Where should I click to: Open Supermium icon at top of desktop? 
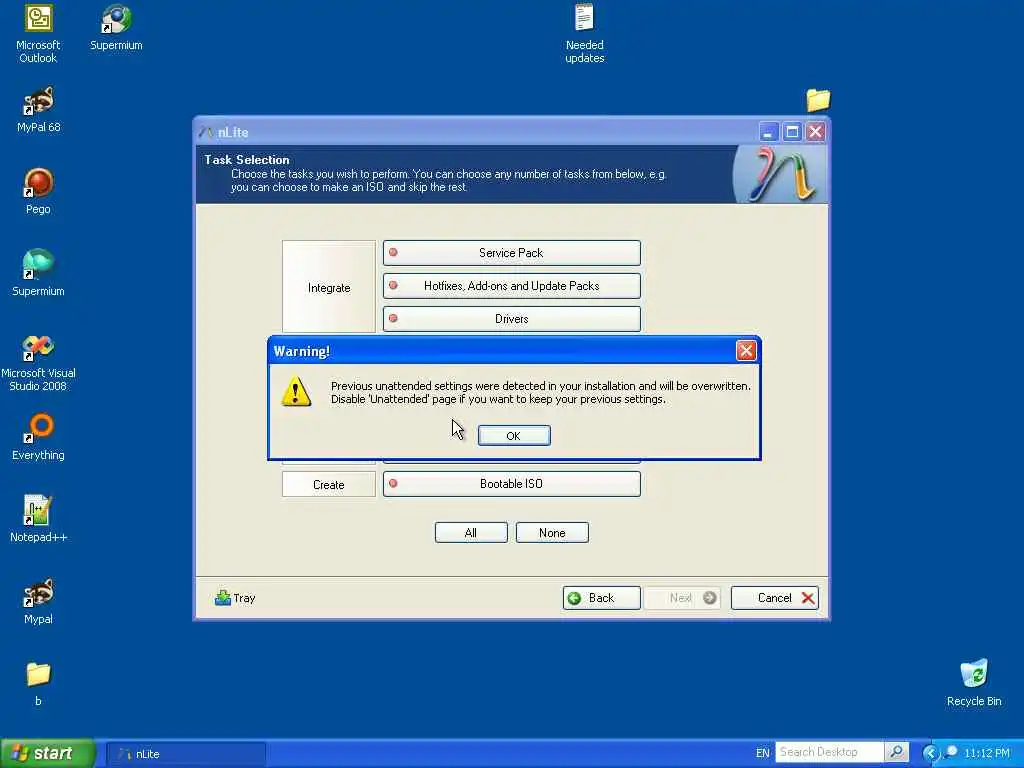116,28
